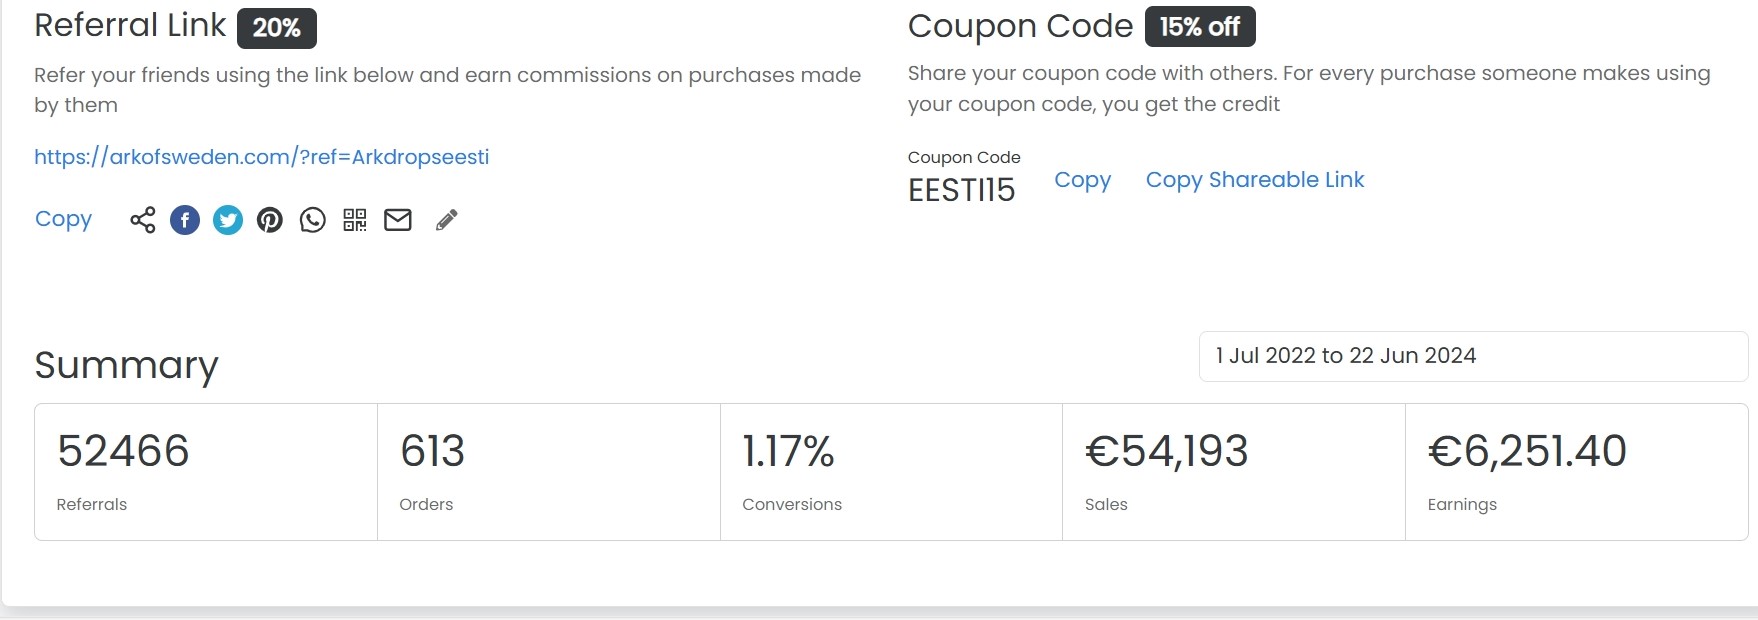Screen dimensions: 1758x620
Task: Click the 15% off badge
Action: [x=1199, y=27]
